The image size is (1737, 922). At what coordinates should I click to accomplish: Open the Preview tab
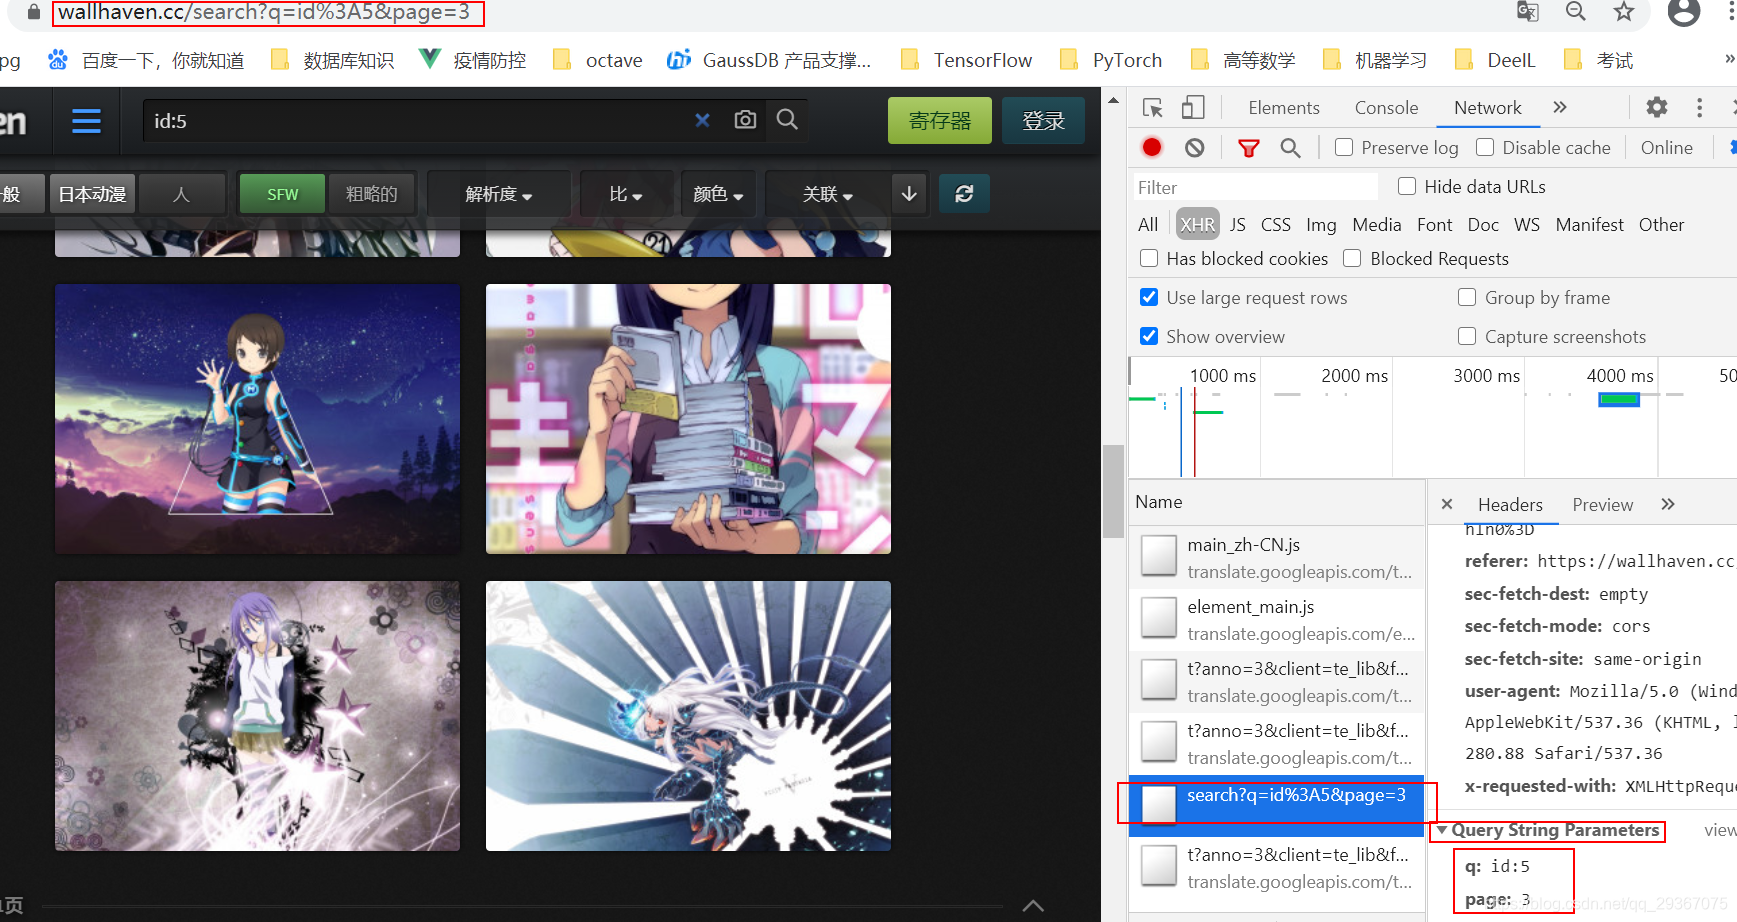click(x=1603, y=505)
